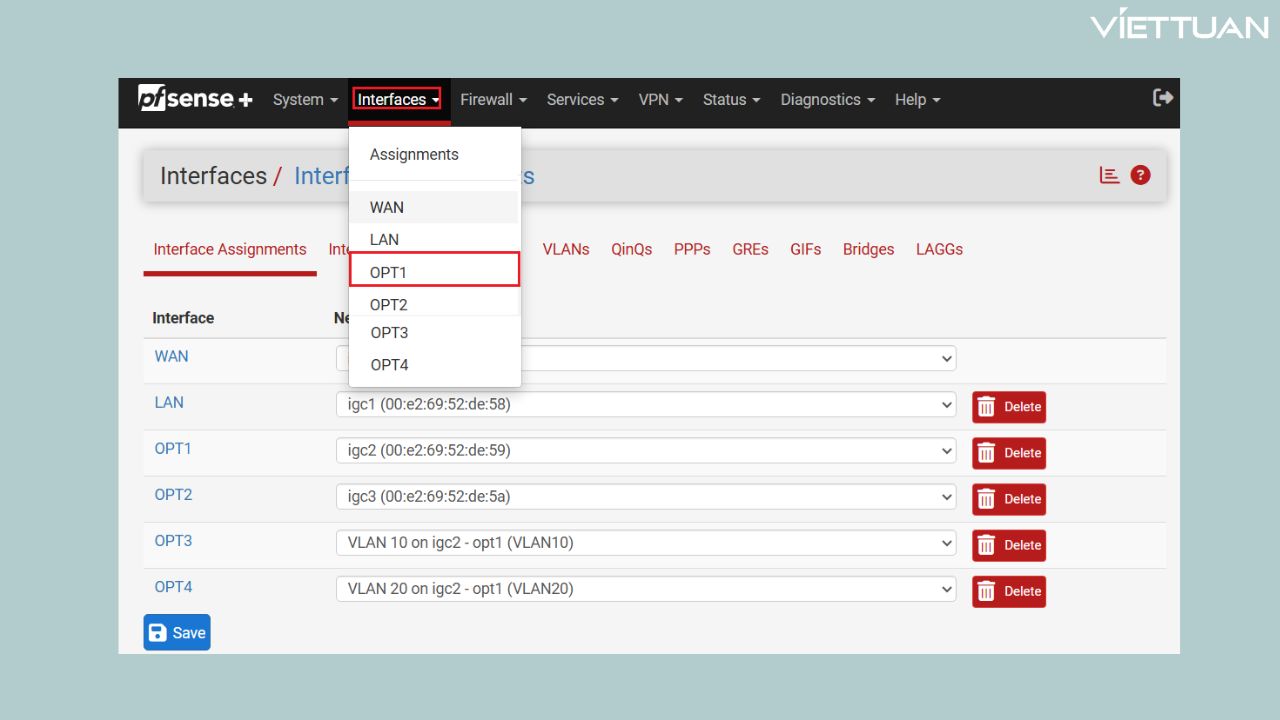Remove the OPT4 interface assignment
Screen dimensions: 1280x720
tap(1008, 591)
